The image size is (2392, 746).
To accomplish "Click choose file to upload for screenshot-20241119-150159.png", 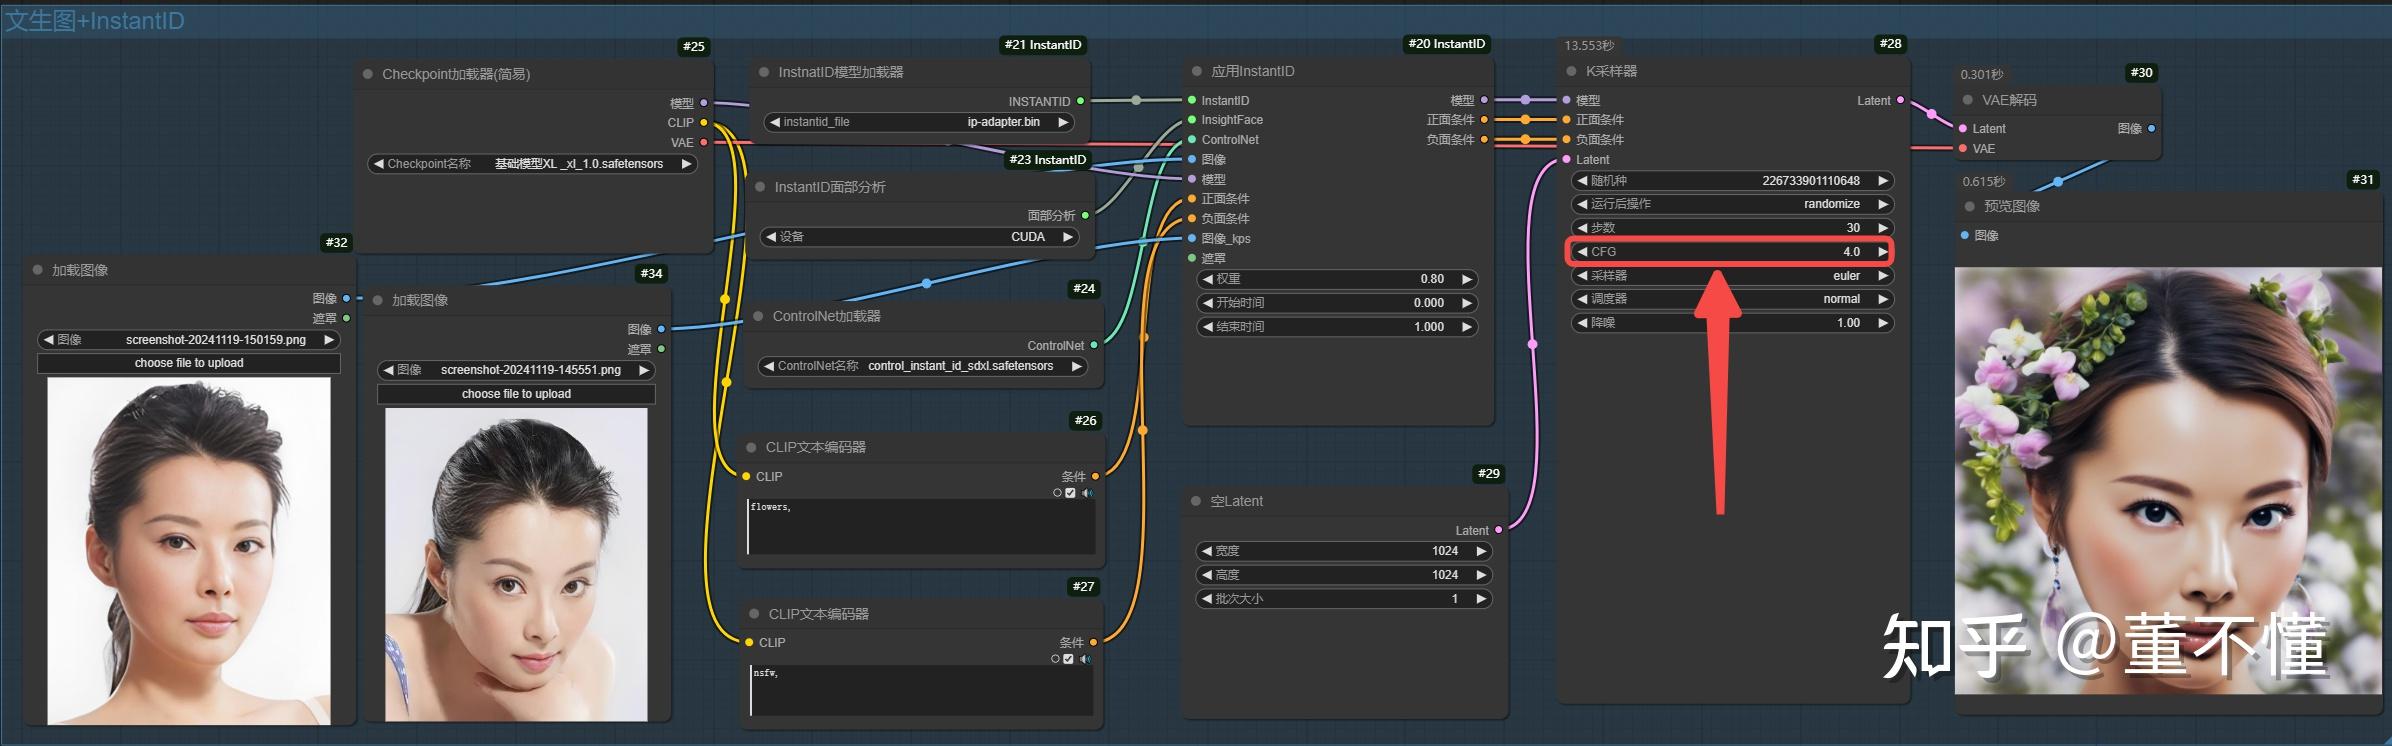I will click(x=189, y=363).
